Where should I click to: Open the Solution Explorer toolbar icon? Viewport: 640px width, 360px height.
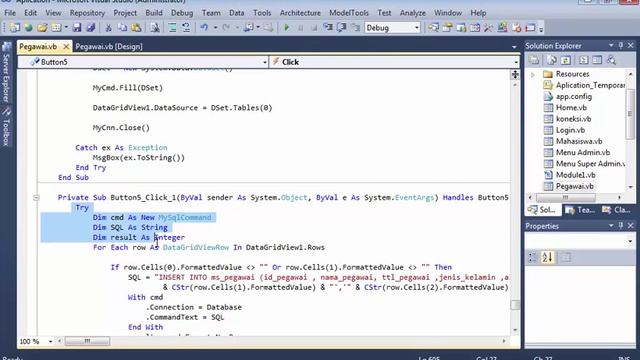(x=433, y=28)
